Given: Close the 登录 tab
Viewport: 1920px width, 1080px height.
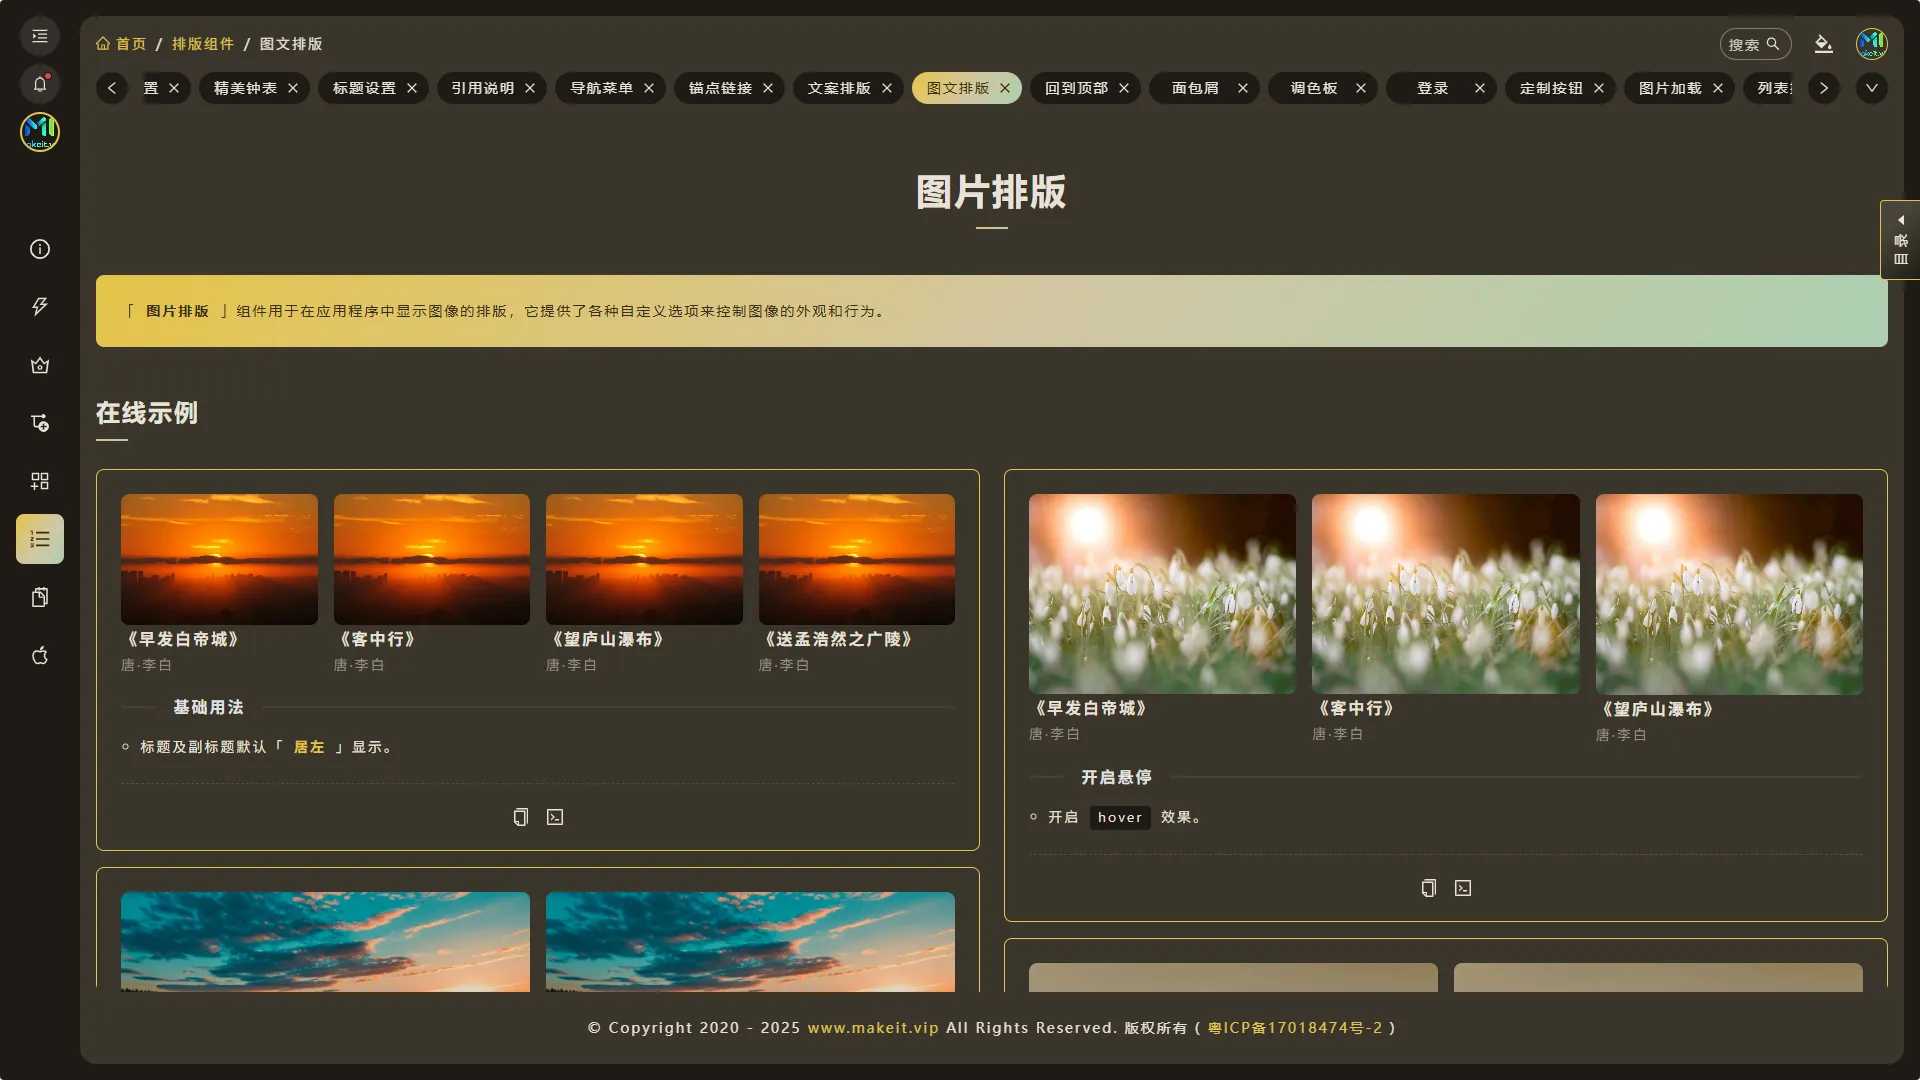Looking at the screenshot, I should pos(1480,88).
